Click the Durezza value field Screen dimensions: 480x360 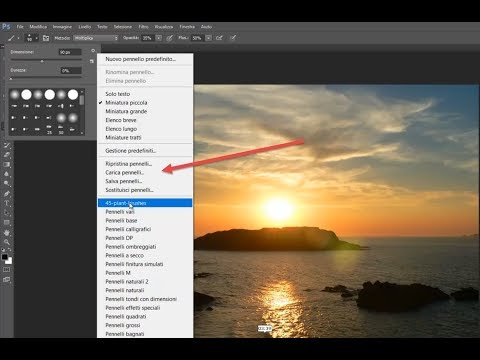click(71, 71)
